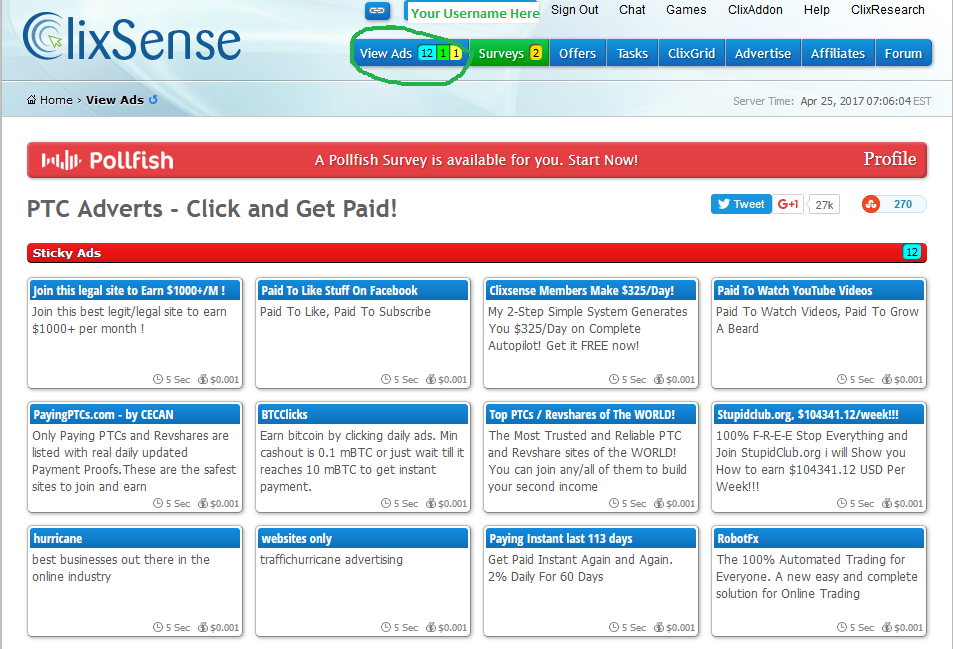Click the clock icon in the hurricane ad
The height and width of the screenshot is (649, 953).
tap(158, 627)
